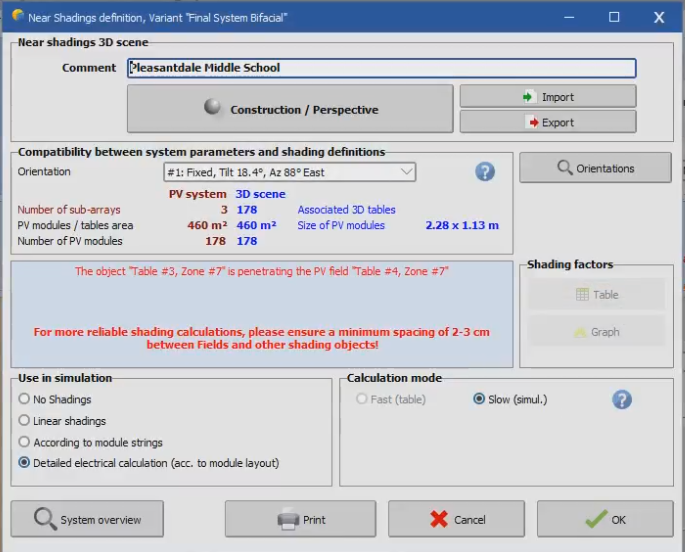Maximize the Near Shadings window
This screenshot has width=685, height=552.
point(614,17)
